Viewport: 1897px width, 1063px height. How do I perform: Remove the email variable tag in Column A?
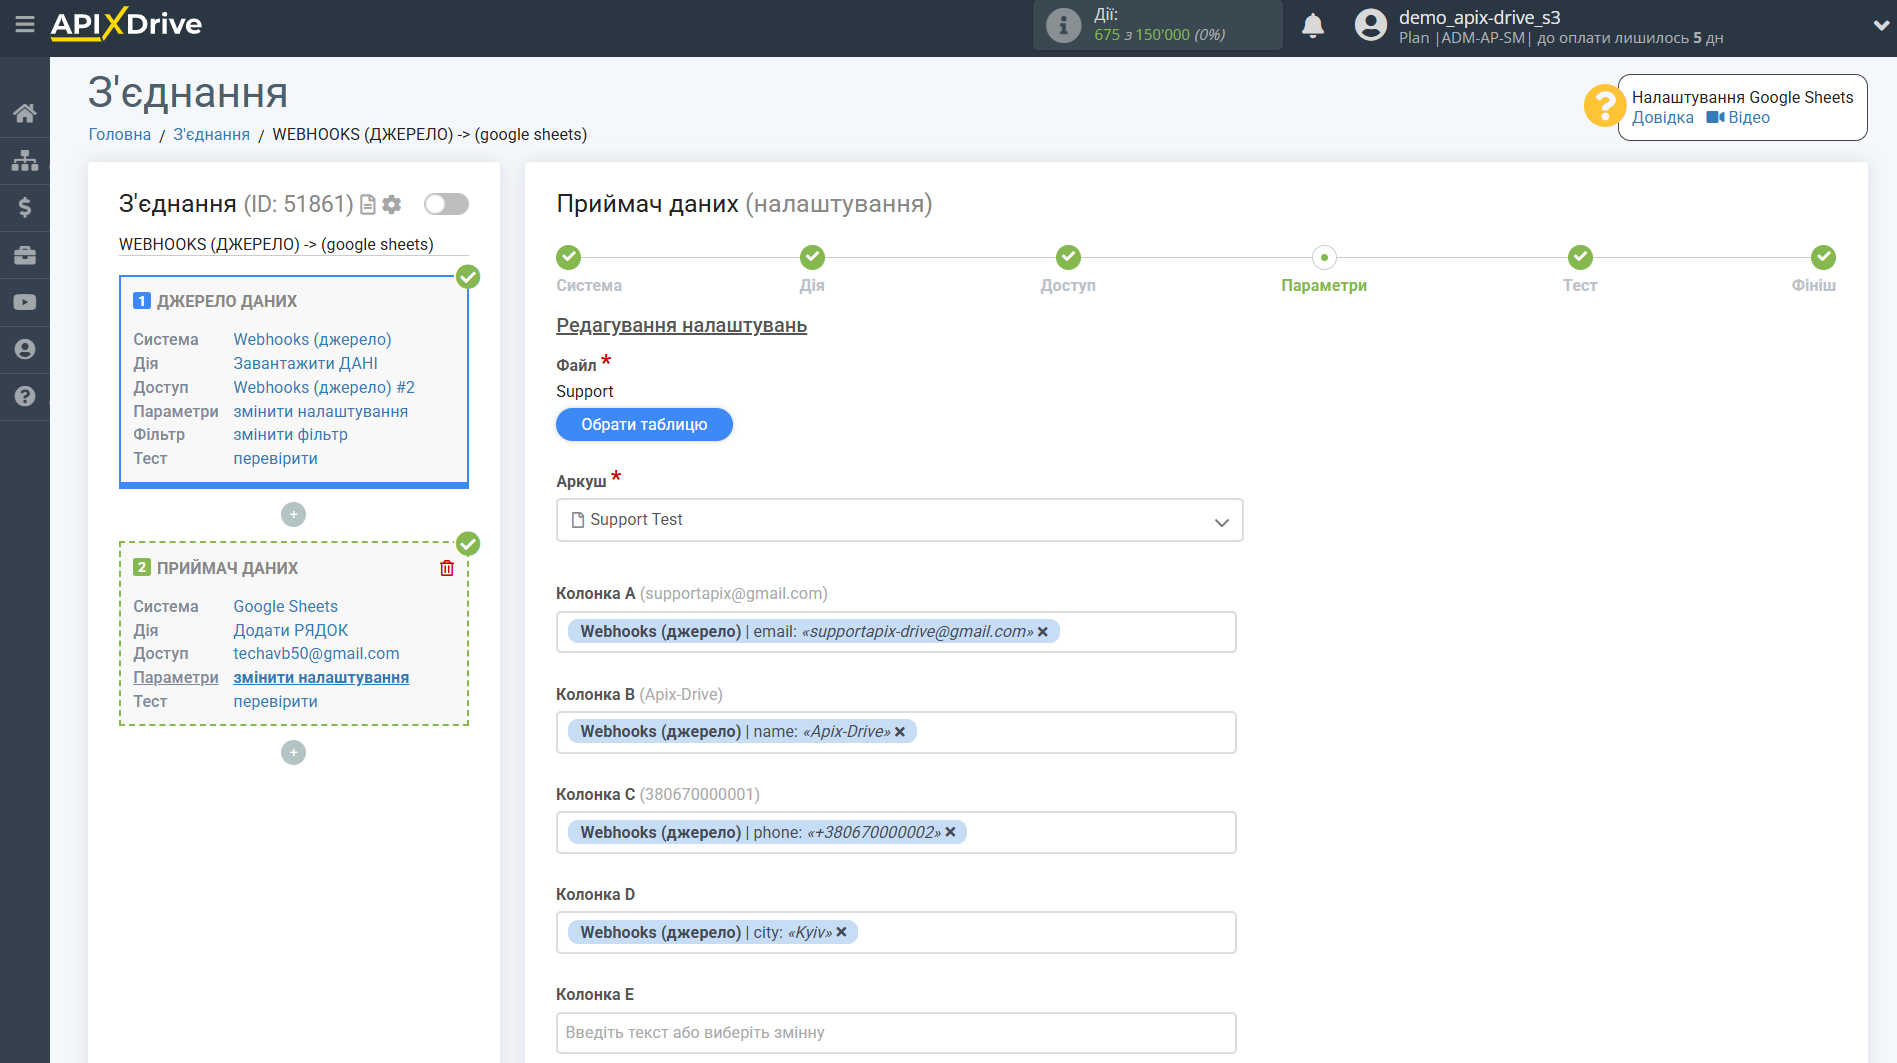1043,632
